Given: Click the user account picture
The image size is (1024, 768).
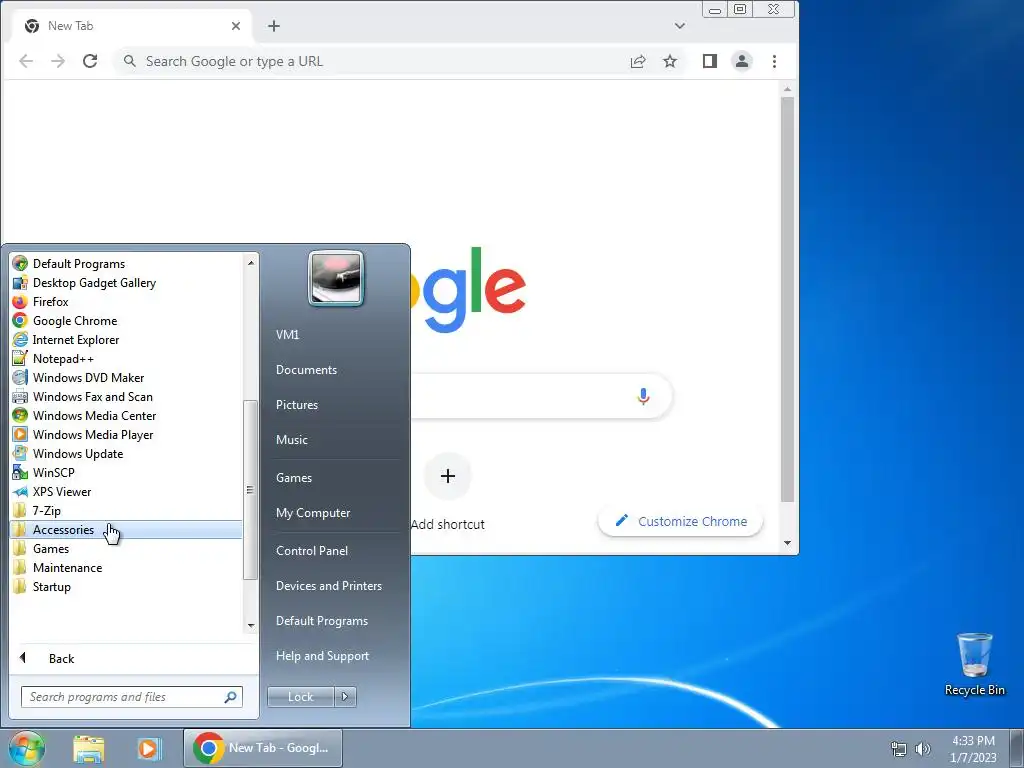Looking at the screenshot, I should point(336,278).
